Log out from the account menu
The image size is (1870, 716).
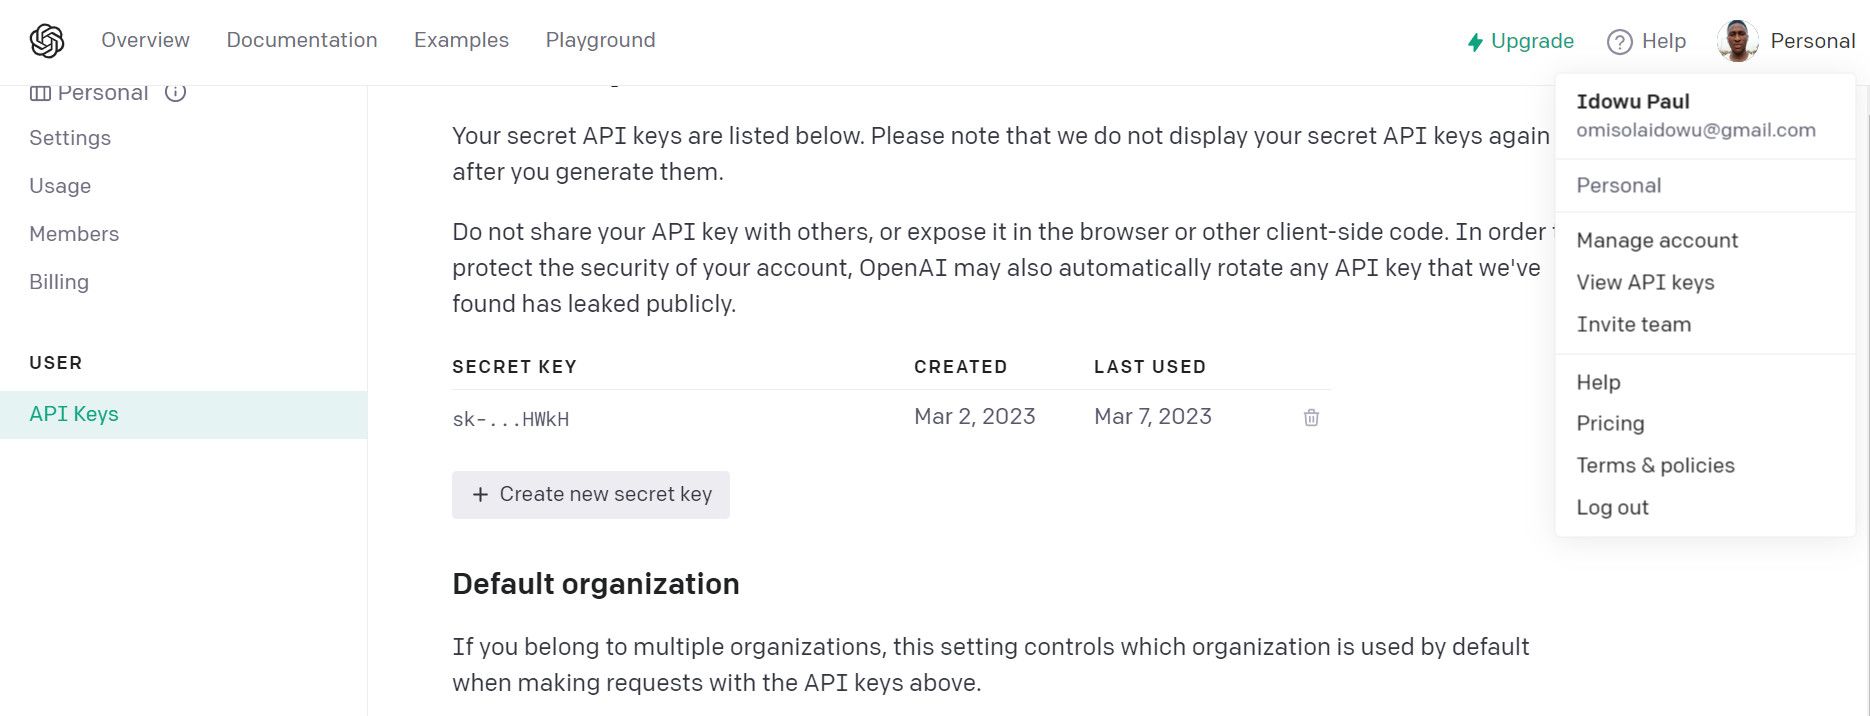[x=1612, y=507]
